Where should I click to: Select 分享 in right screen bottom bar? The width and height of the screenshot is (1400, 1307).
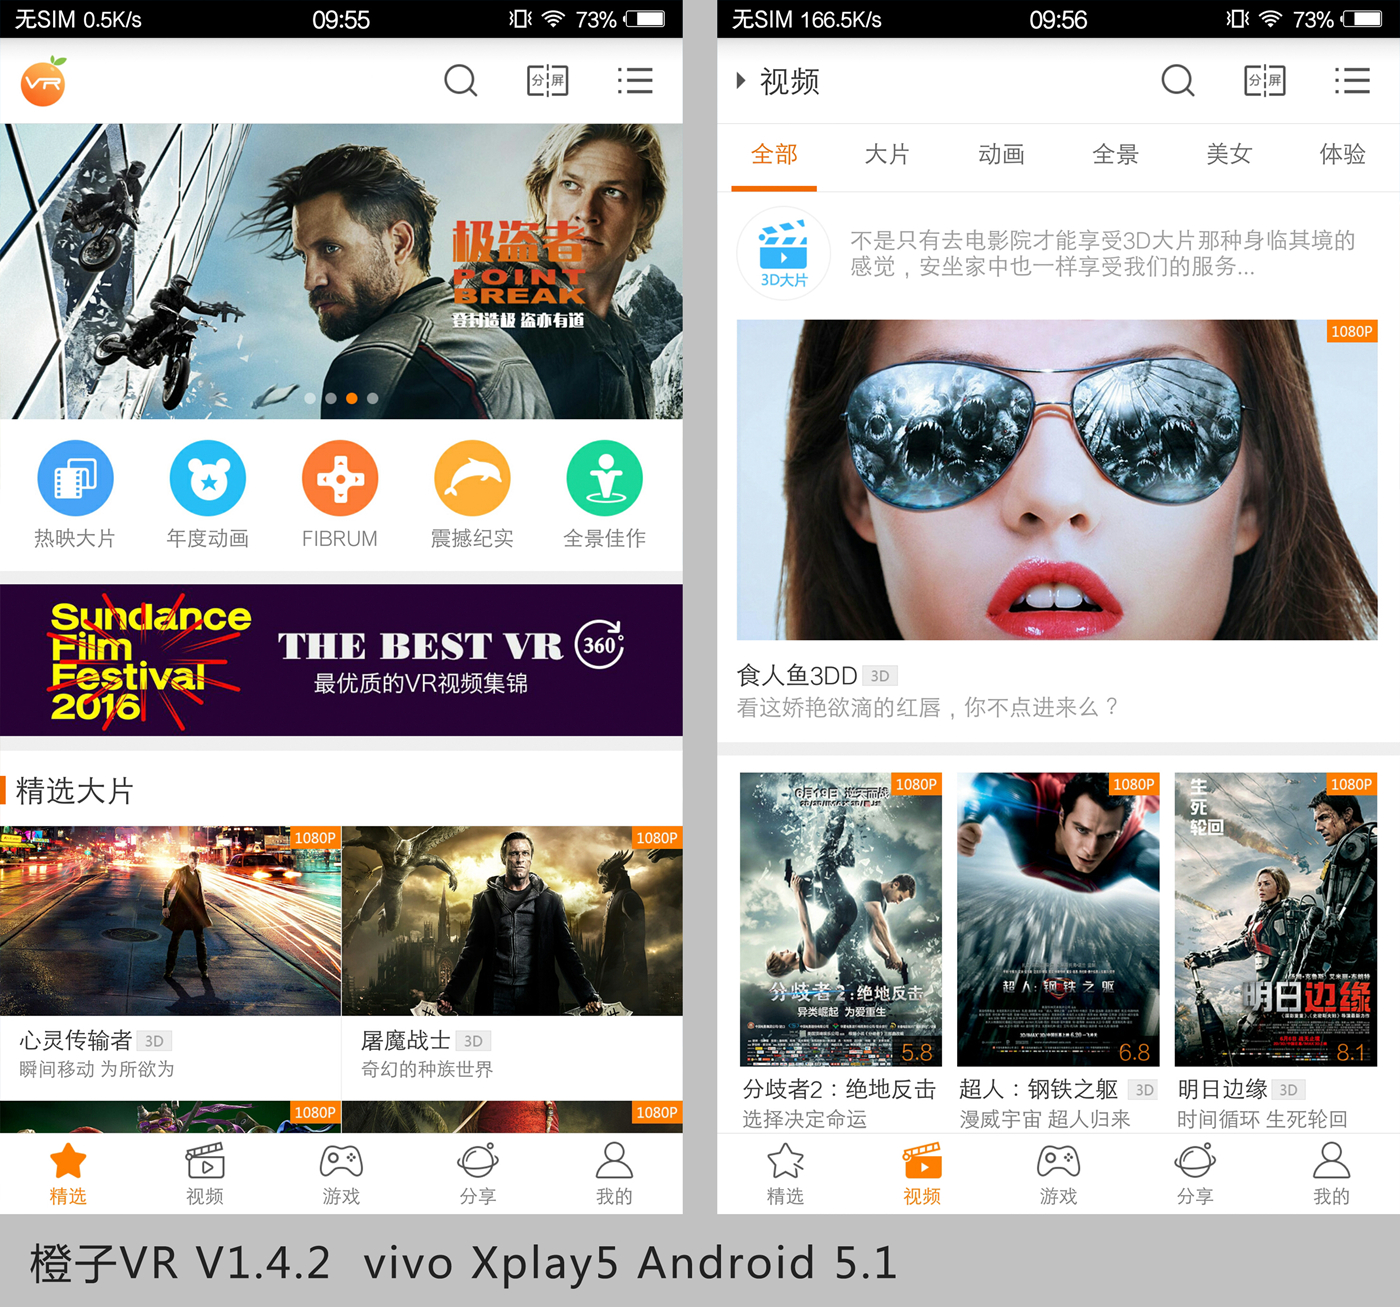pos(1195,1174)
